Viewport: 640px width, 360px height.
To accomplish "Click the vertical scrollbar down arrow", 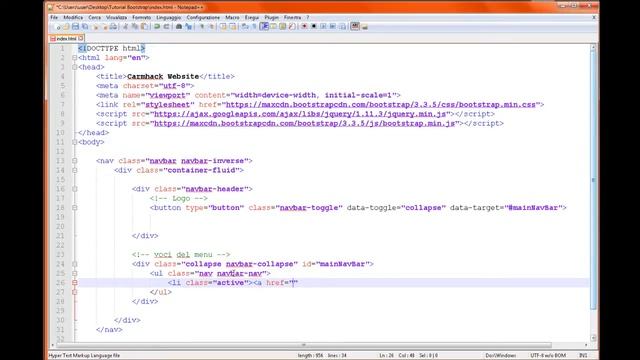I will click(593, 338).
